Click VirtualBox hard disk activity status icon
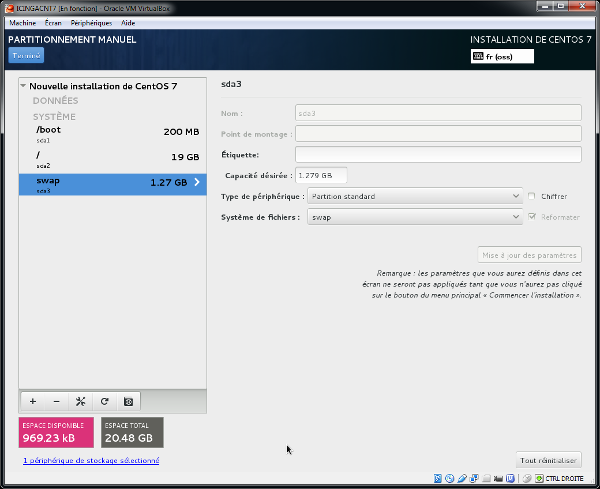This screenshot has width=600, height=489. click(x=437, y=478)
